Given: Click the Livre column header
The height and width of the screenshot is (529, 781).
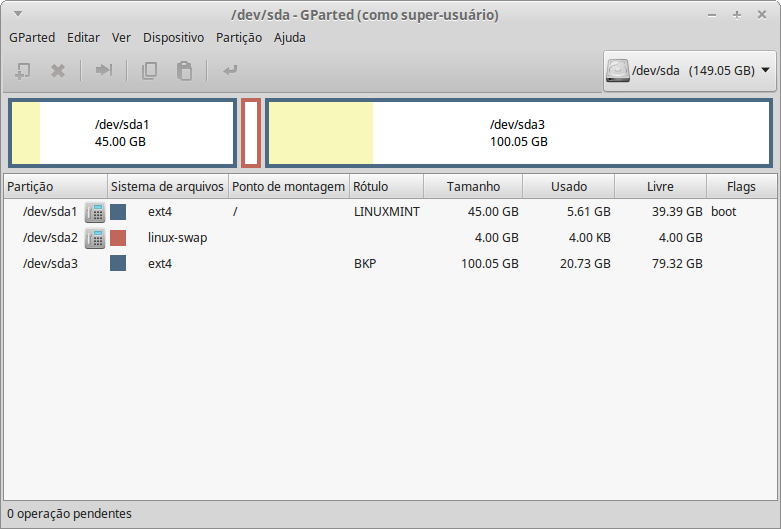Looking at the screenshot, I should [660, 187].
